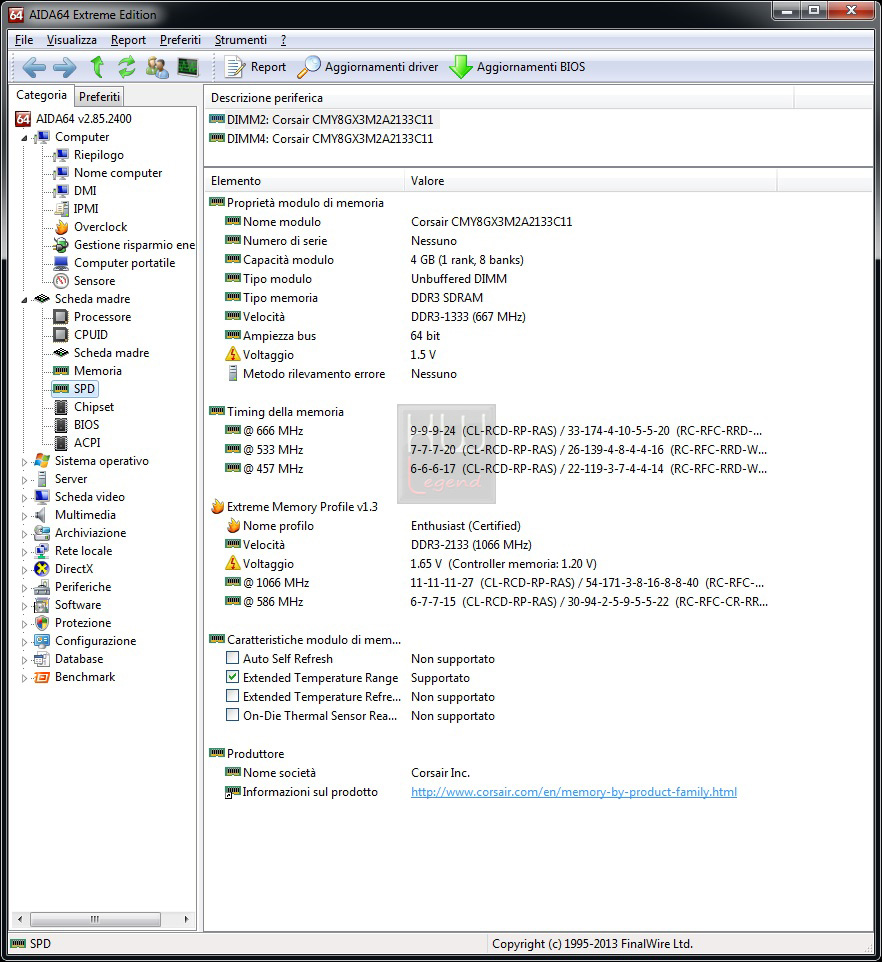Toggle the On-Die Thermal Sensor checkbox
This screenshot has width=882, height=962.
point(232,715)
